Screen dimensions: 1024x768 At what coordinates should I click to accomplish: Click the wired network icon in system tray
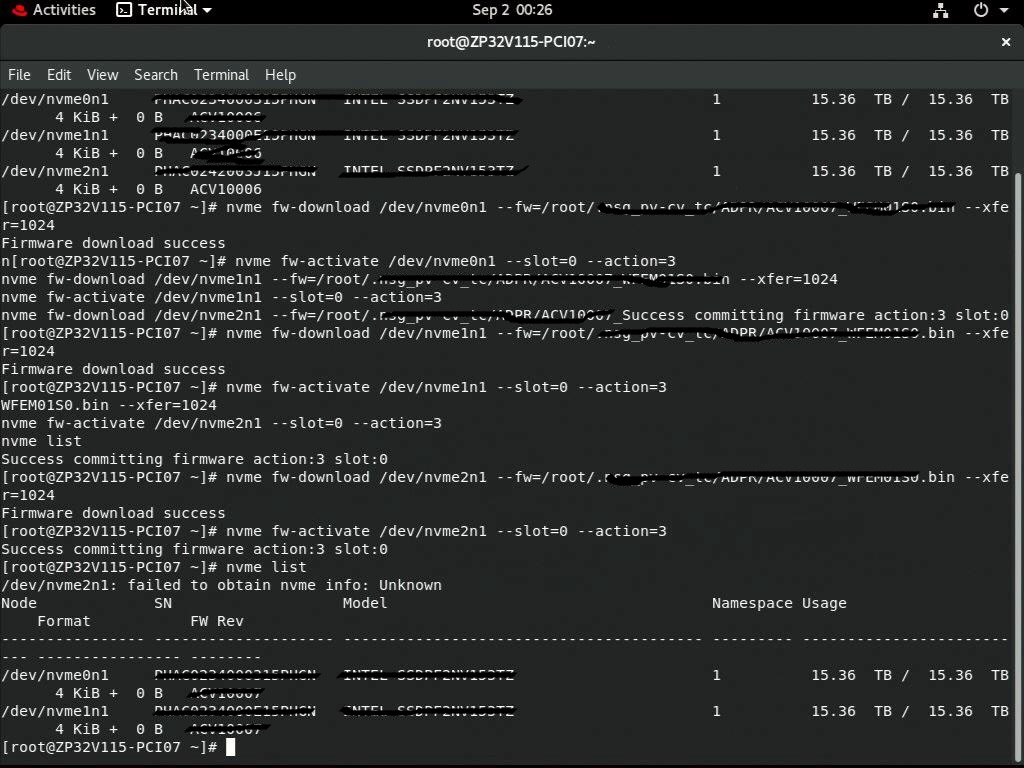click(x=941, y=10)
